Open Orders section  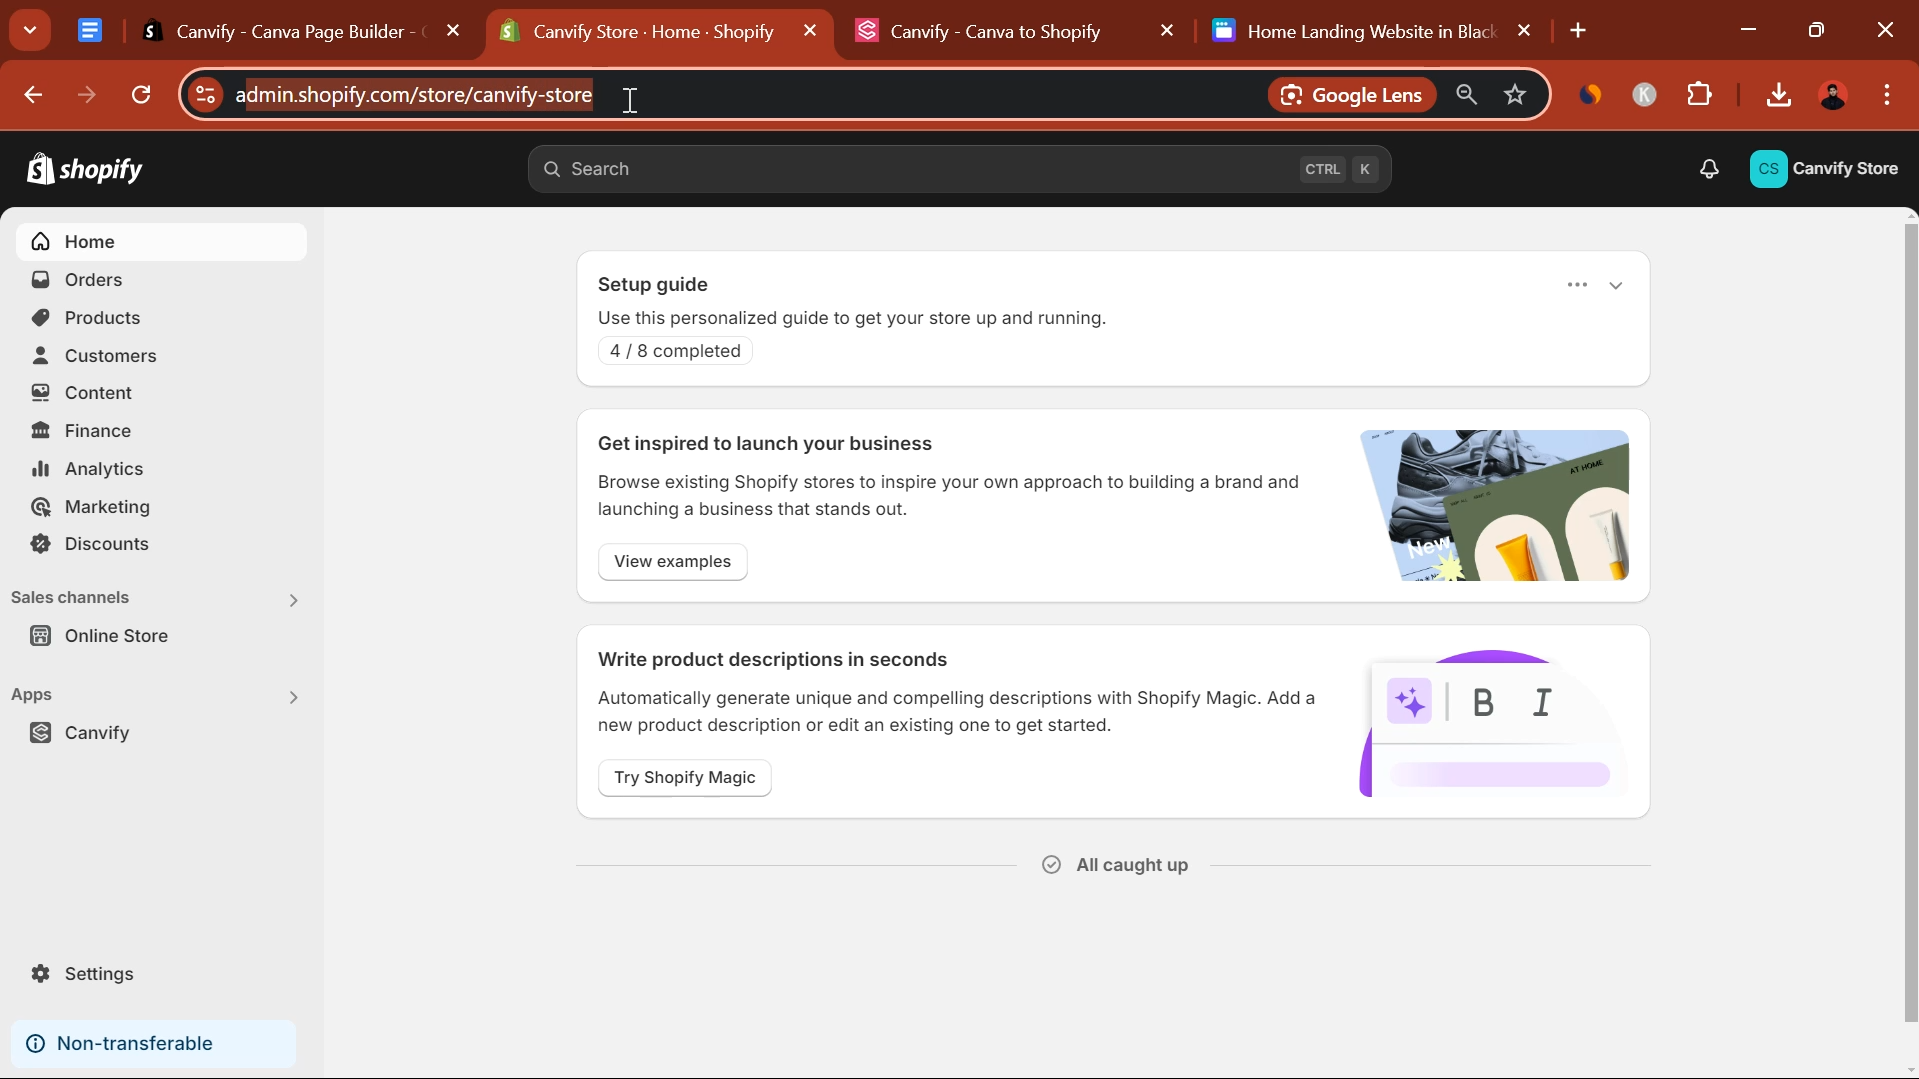(161, 280)
